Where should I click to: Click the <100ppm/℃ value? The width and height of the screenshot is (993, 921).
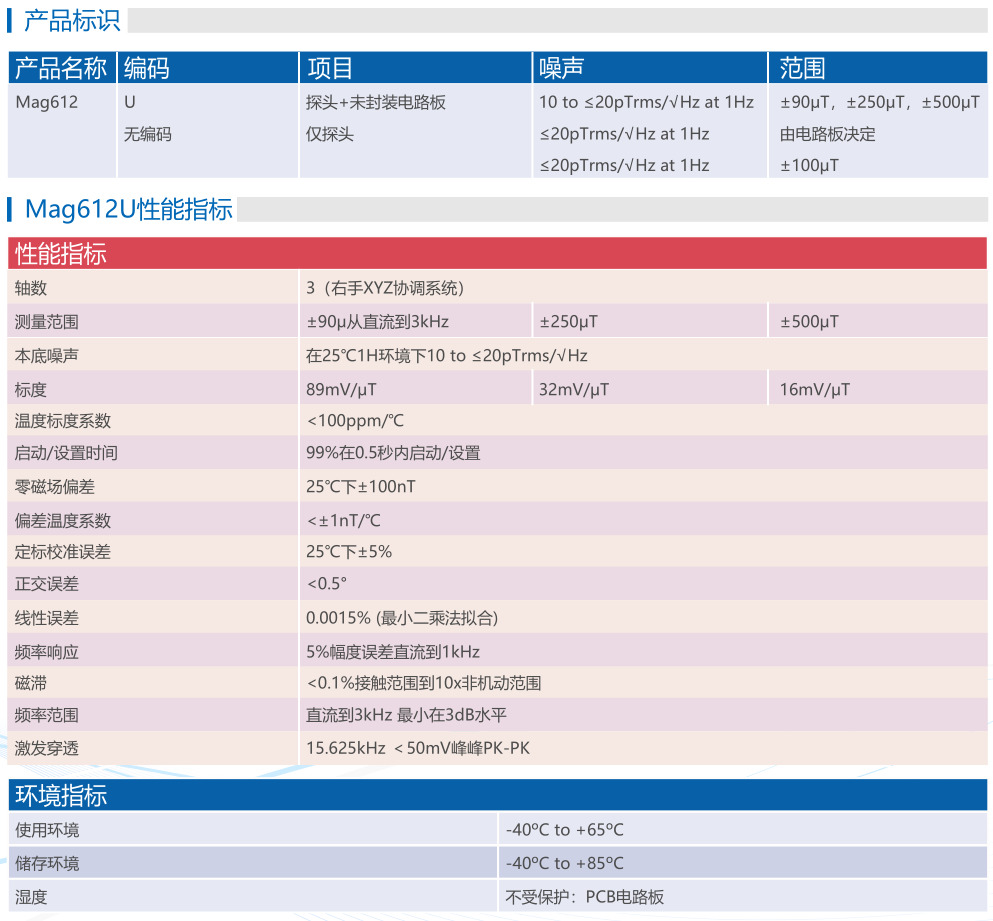point(355,421)
